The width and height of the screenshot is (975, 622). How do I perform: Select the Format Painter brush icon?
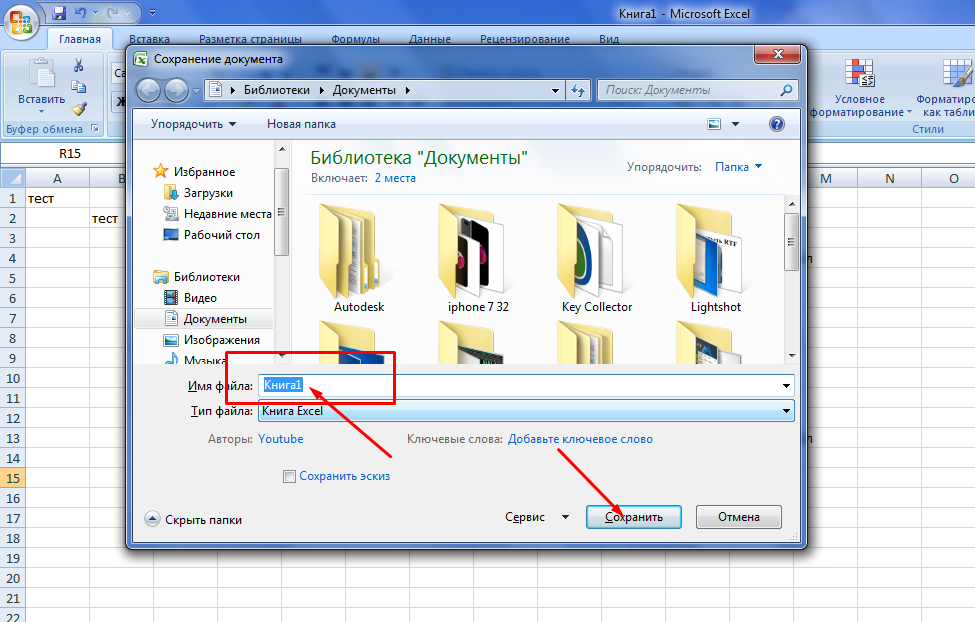(78, 108)
